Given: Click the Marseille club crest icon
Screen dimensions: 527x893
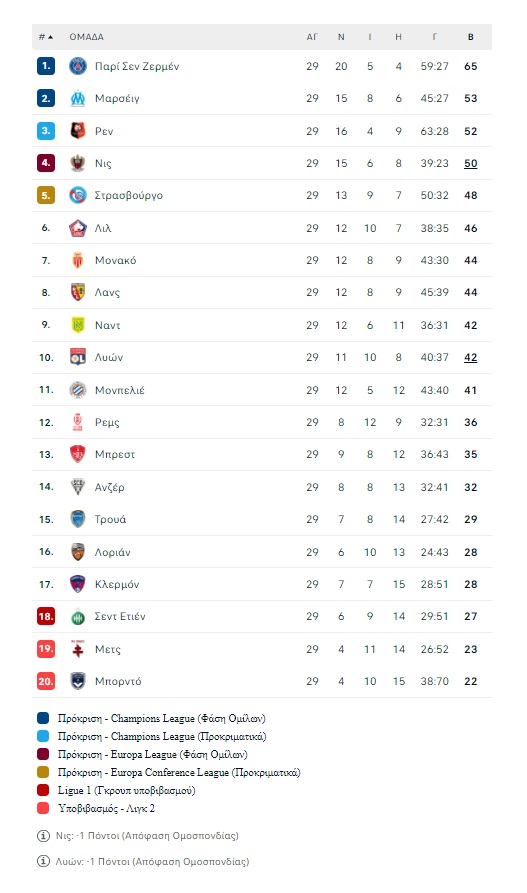Looking at the screenshot, I should click(77, 99).
